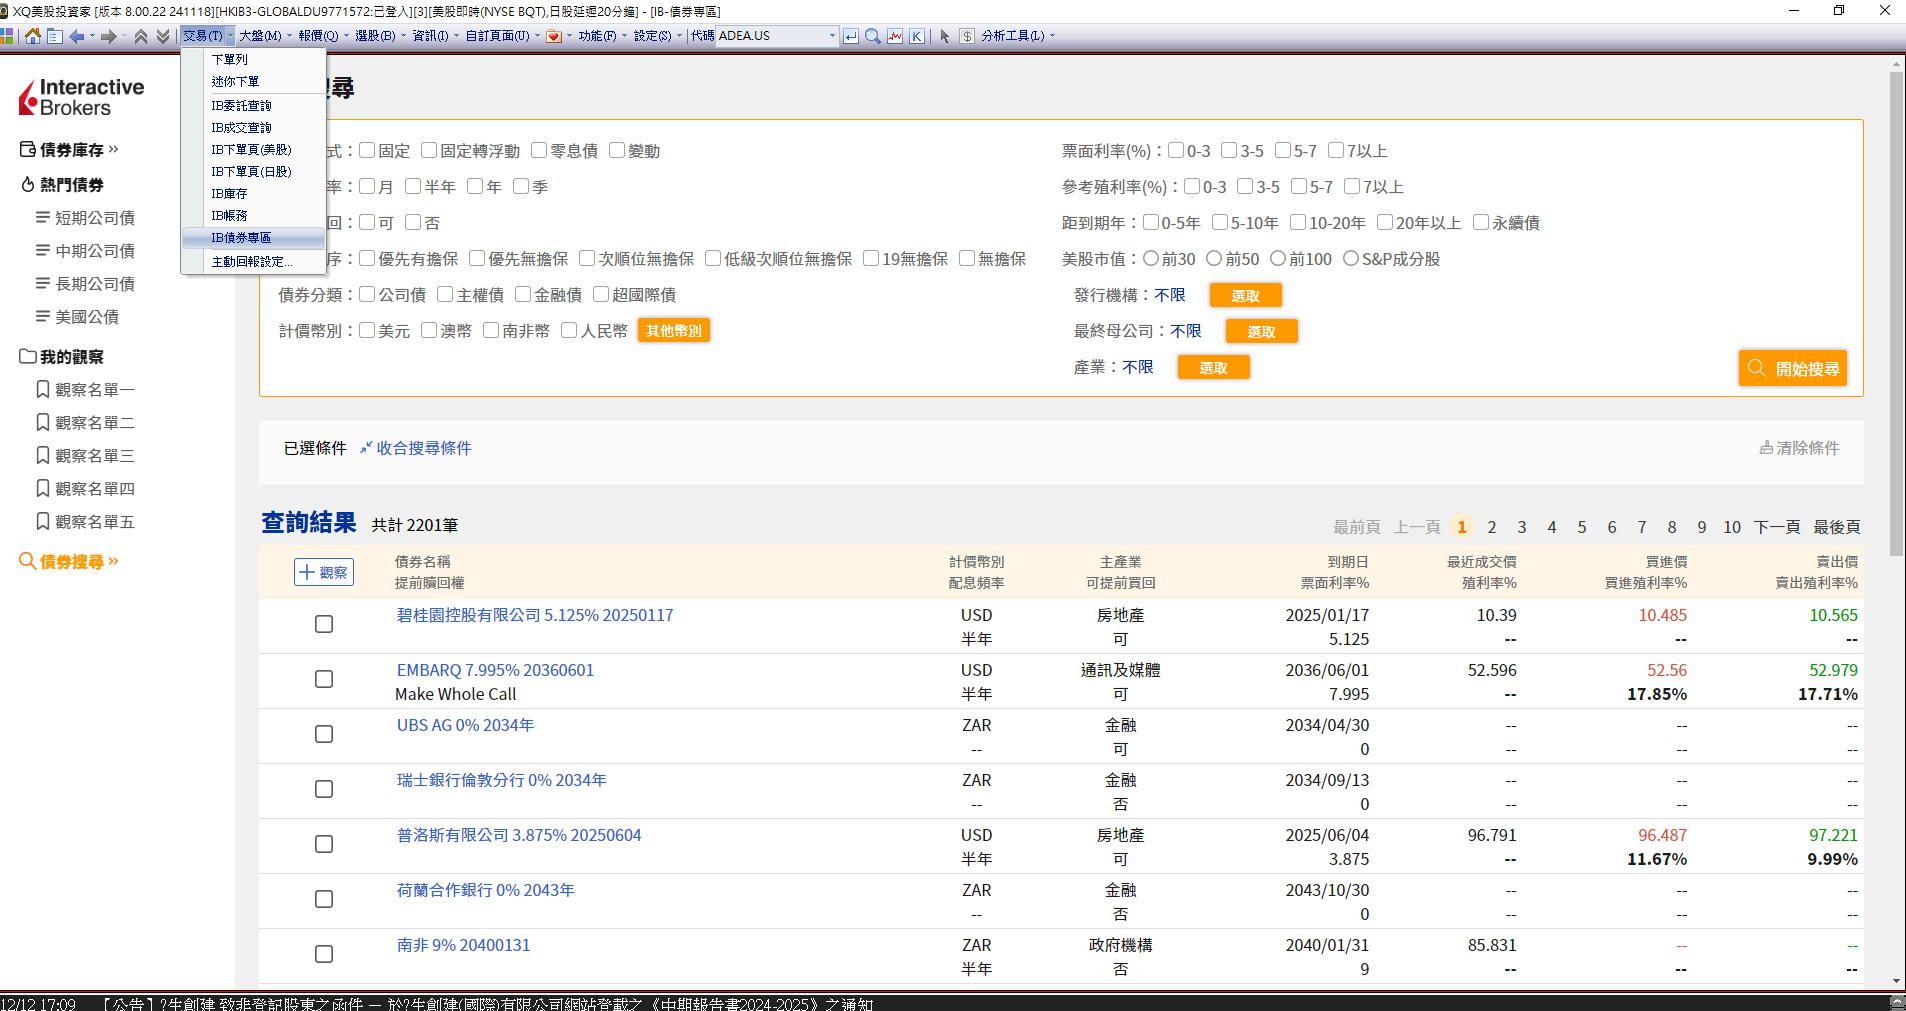The image size is (1906, 1011).
Task: Click the vertical scrollbar of results
Action: tap(1897, 313)
